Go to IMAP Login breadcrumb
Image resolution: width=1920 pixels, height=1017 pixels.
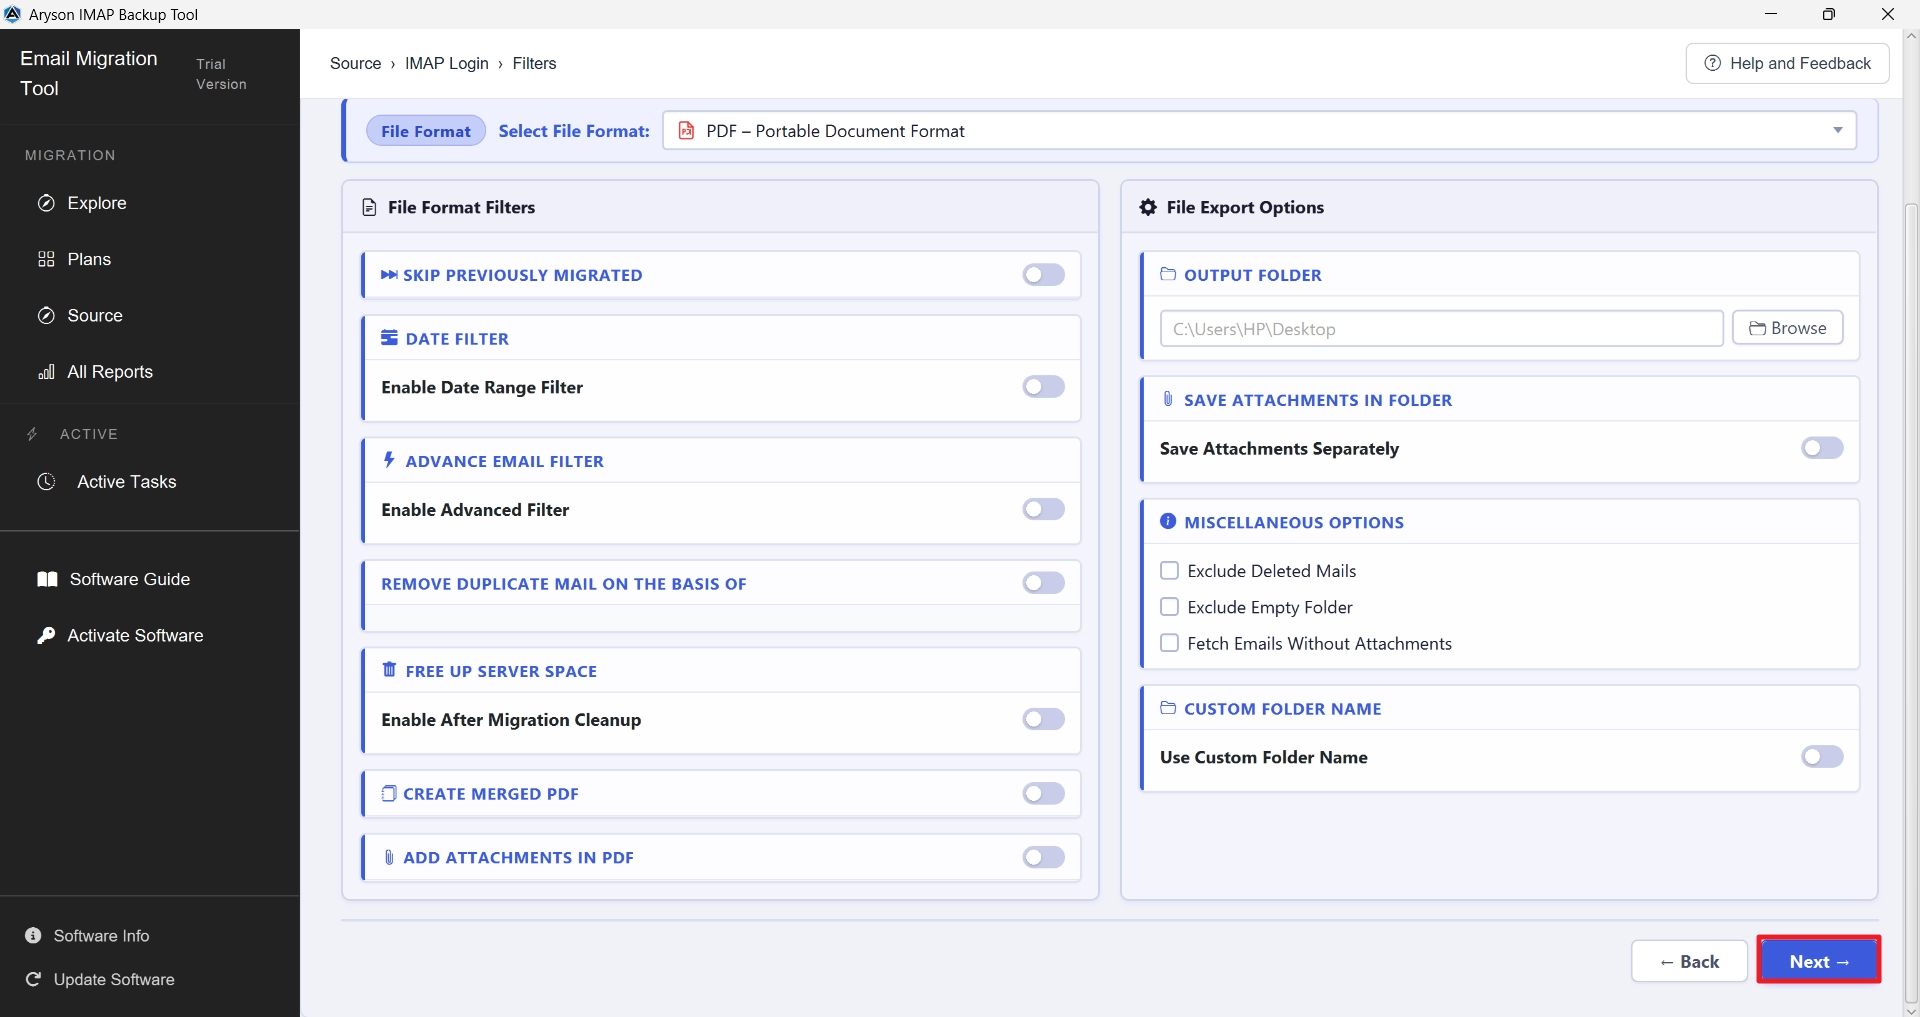pyautogui.click(x=447, y=63)
